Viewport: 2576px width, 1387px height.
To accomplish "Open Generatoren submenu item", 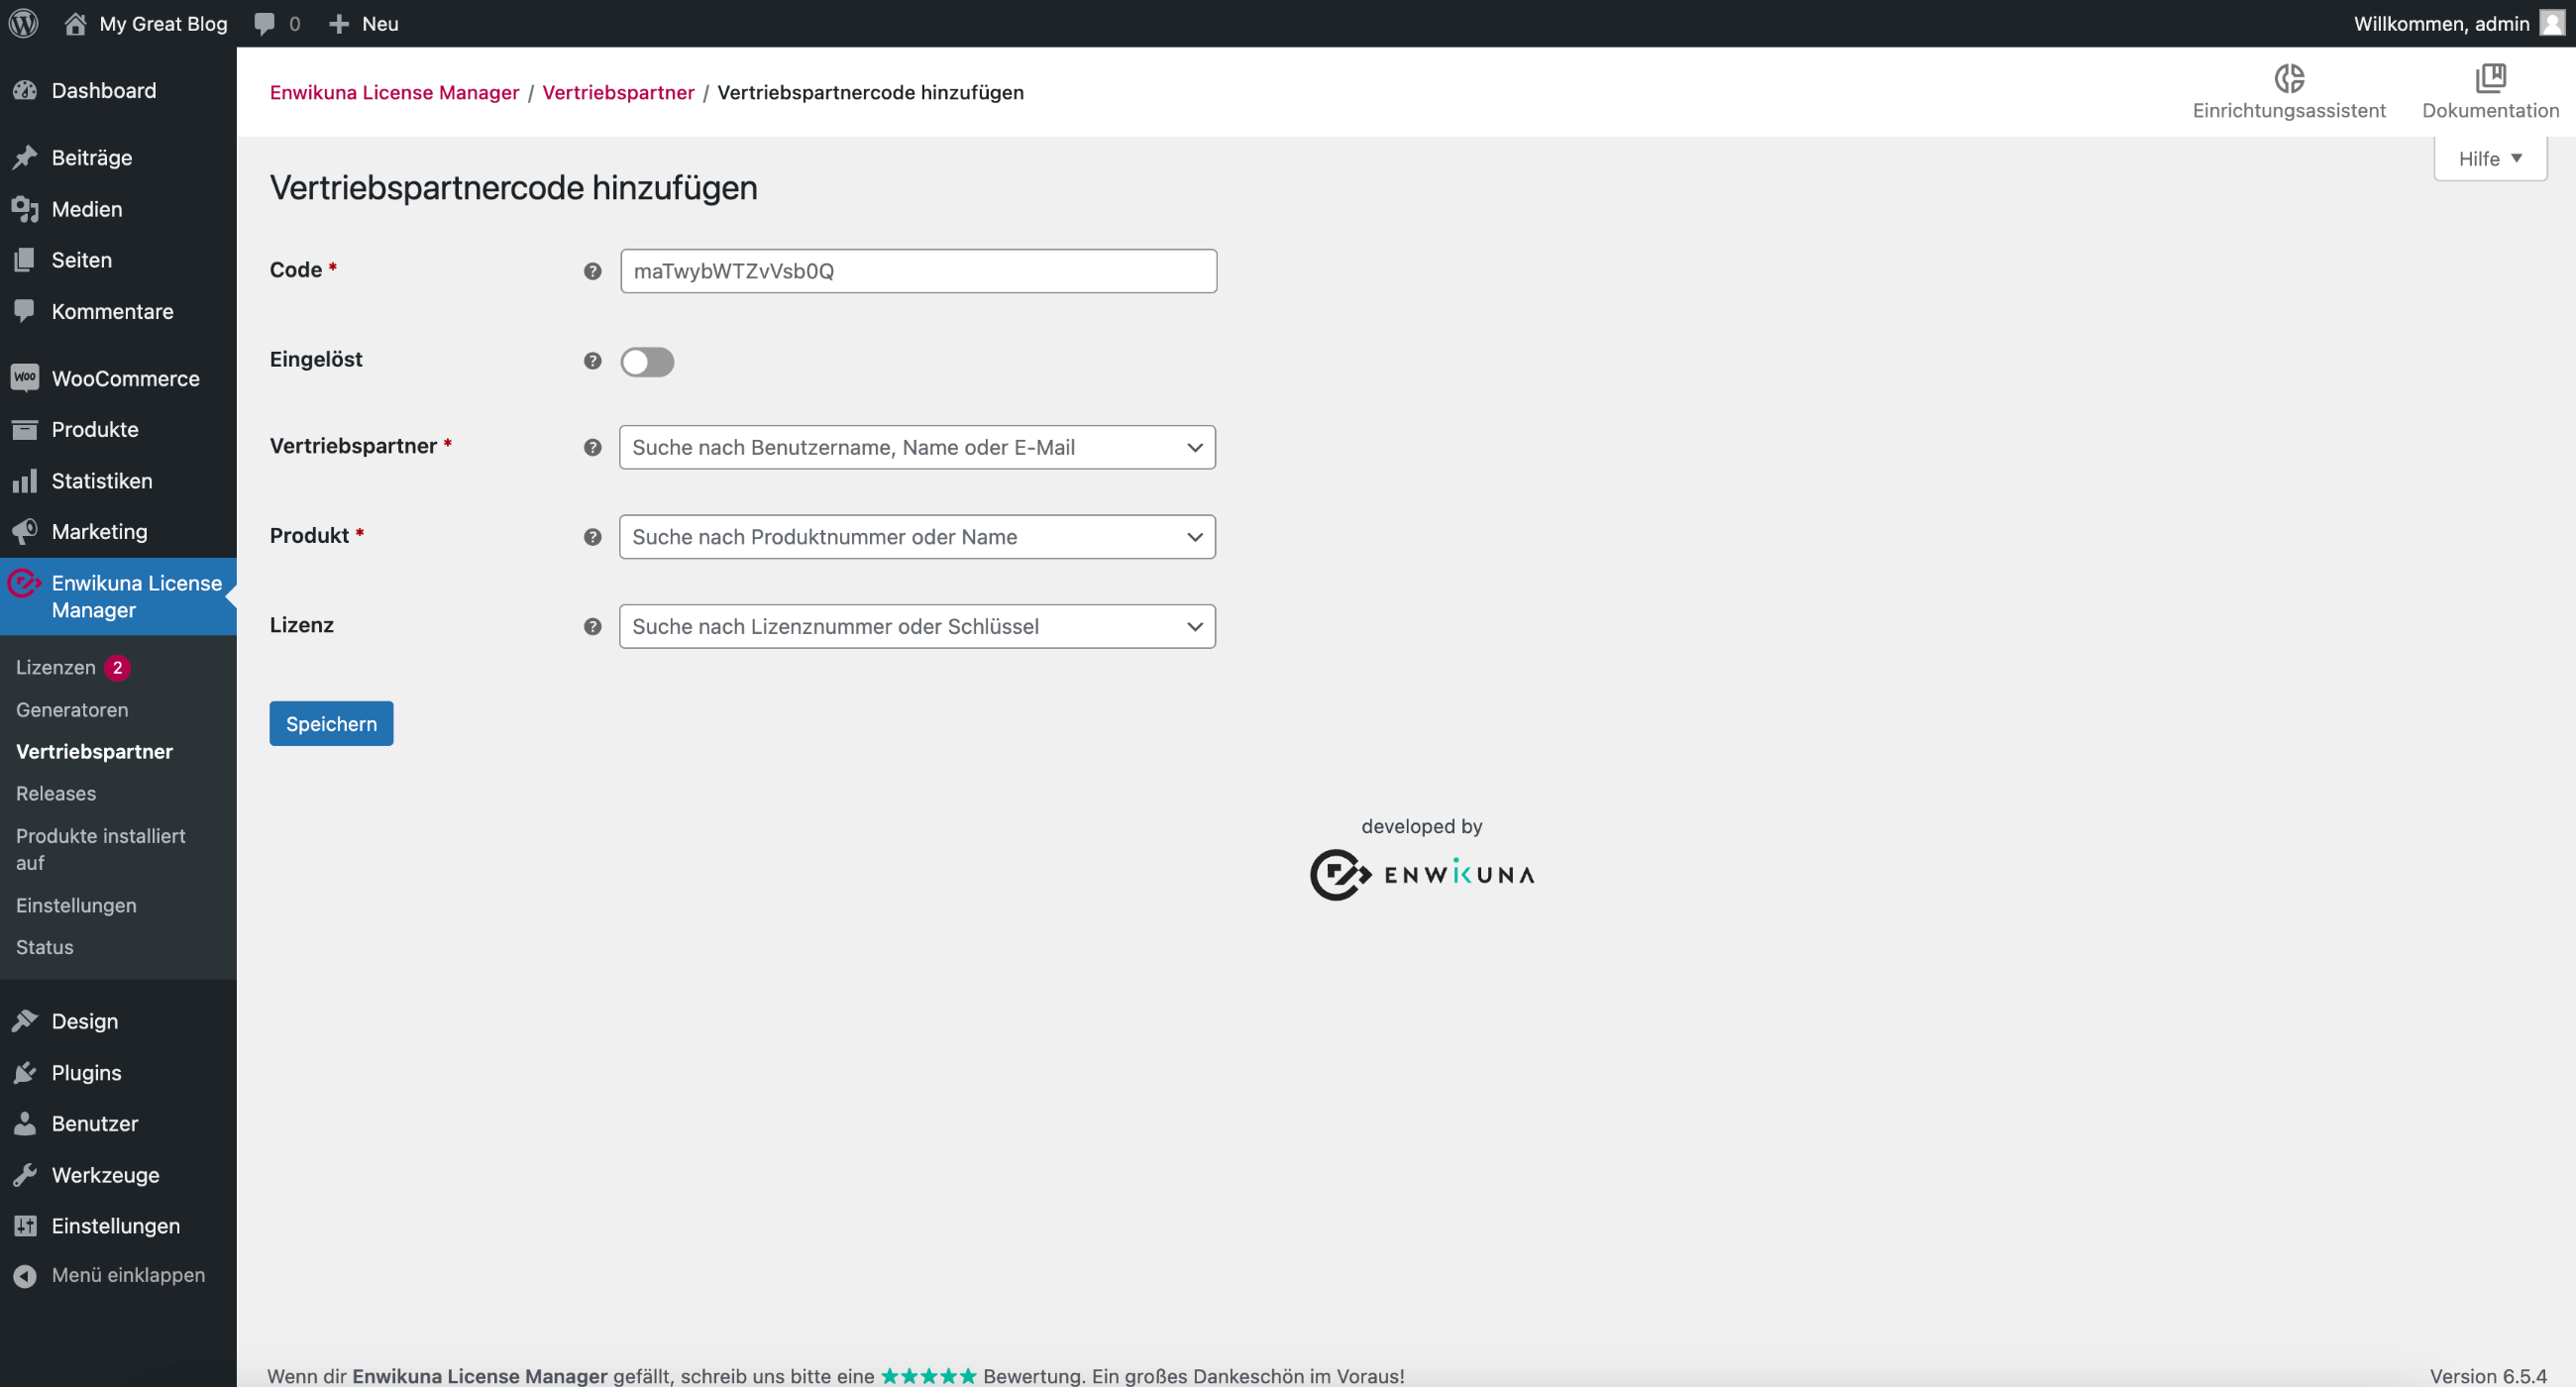I will tap(72, 709).
